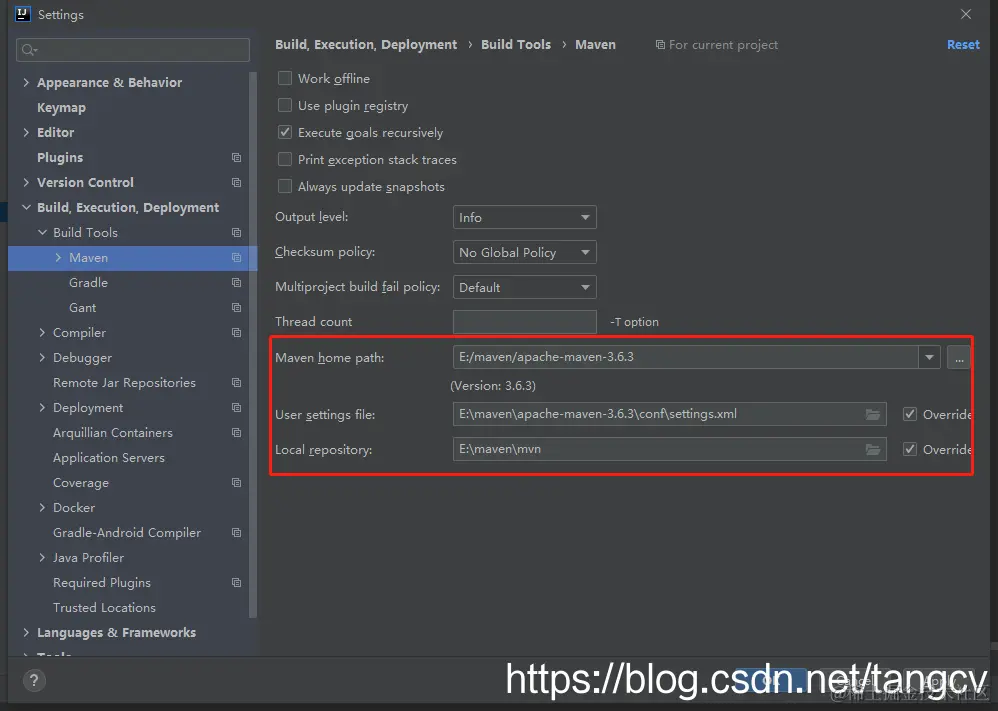
Task: Click the Maven home path browse button
Action: pyautogui.click(x=959, y=357)
